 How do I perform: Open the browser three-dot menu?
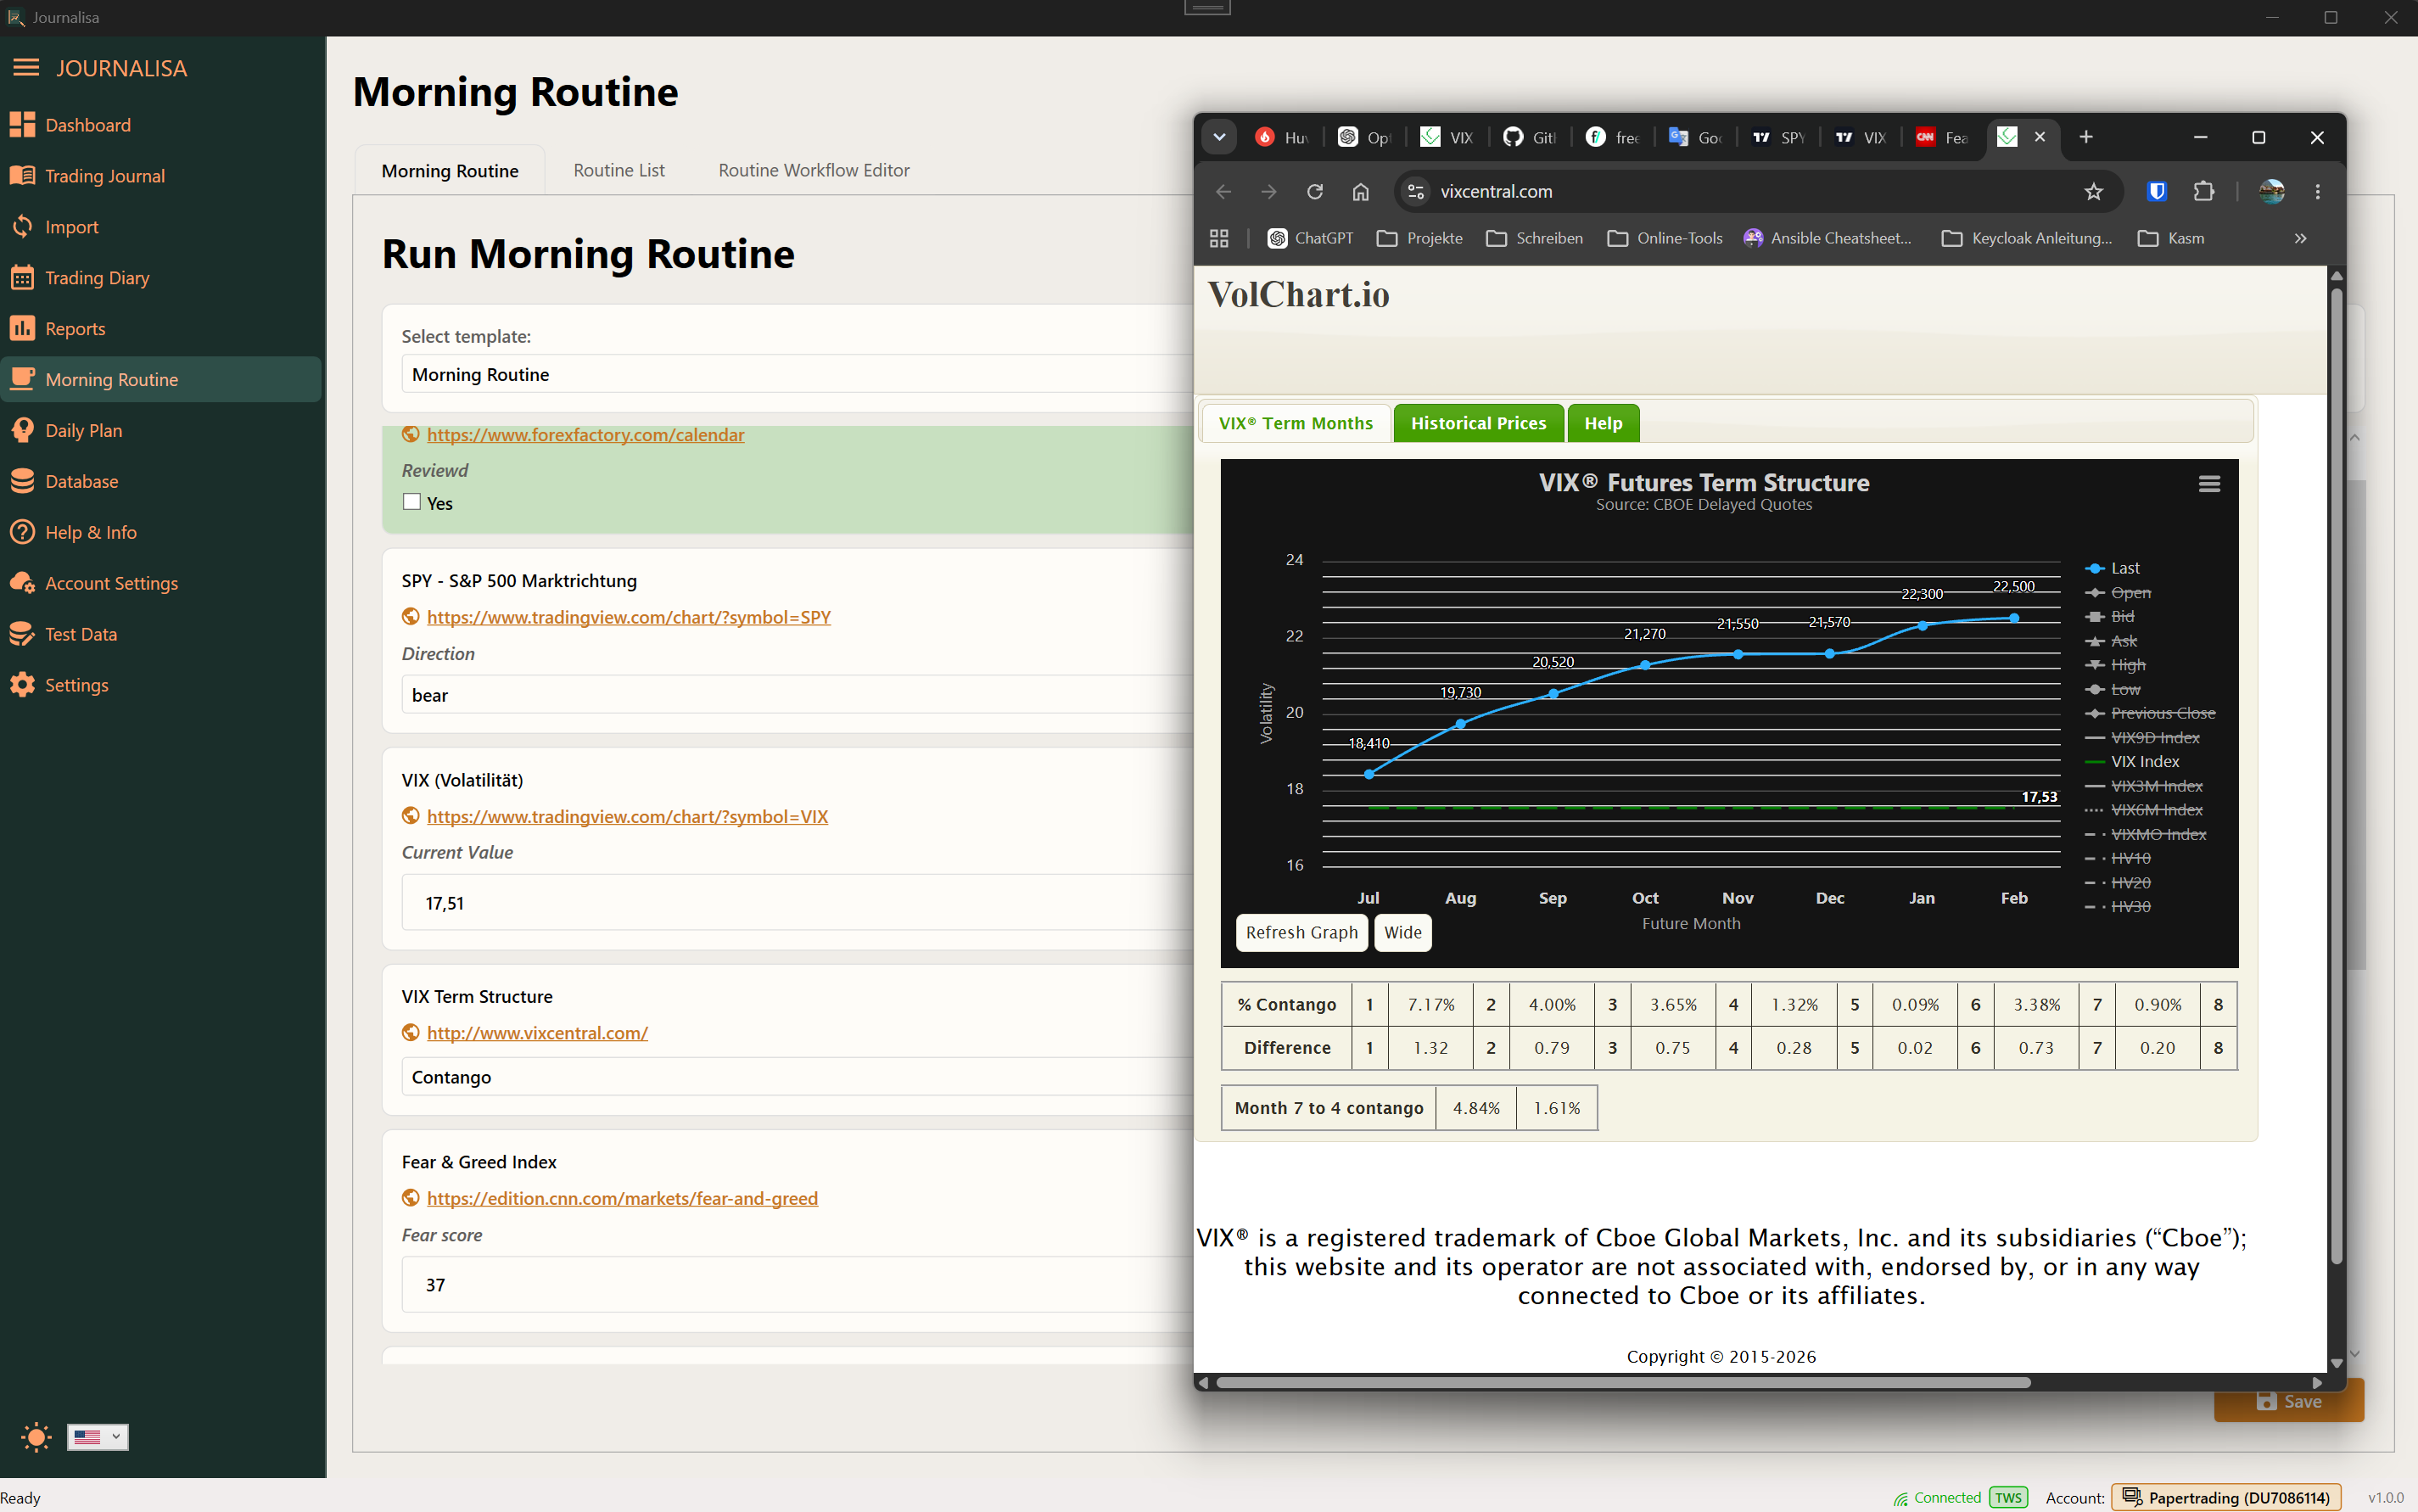tap(2318, 191)
